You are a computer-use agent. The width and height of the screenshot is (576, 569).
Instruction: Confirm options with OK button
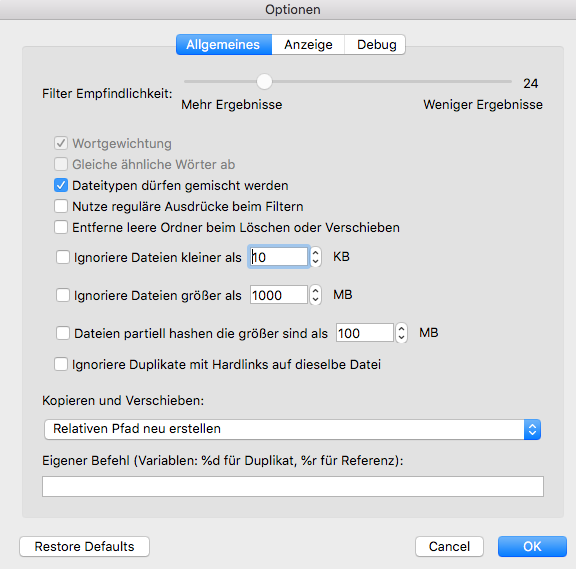click(x=532, y=546)
